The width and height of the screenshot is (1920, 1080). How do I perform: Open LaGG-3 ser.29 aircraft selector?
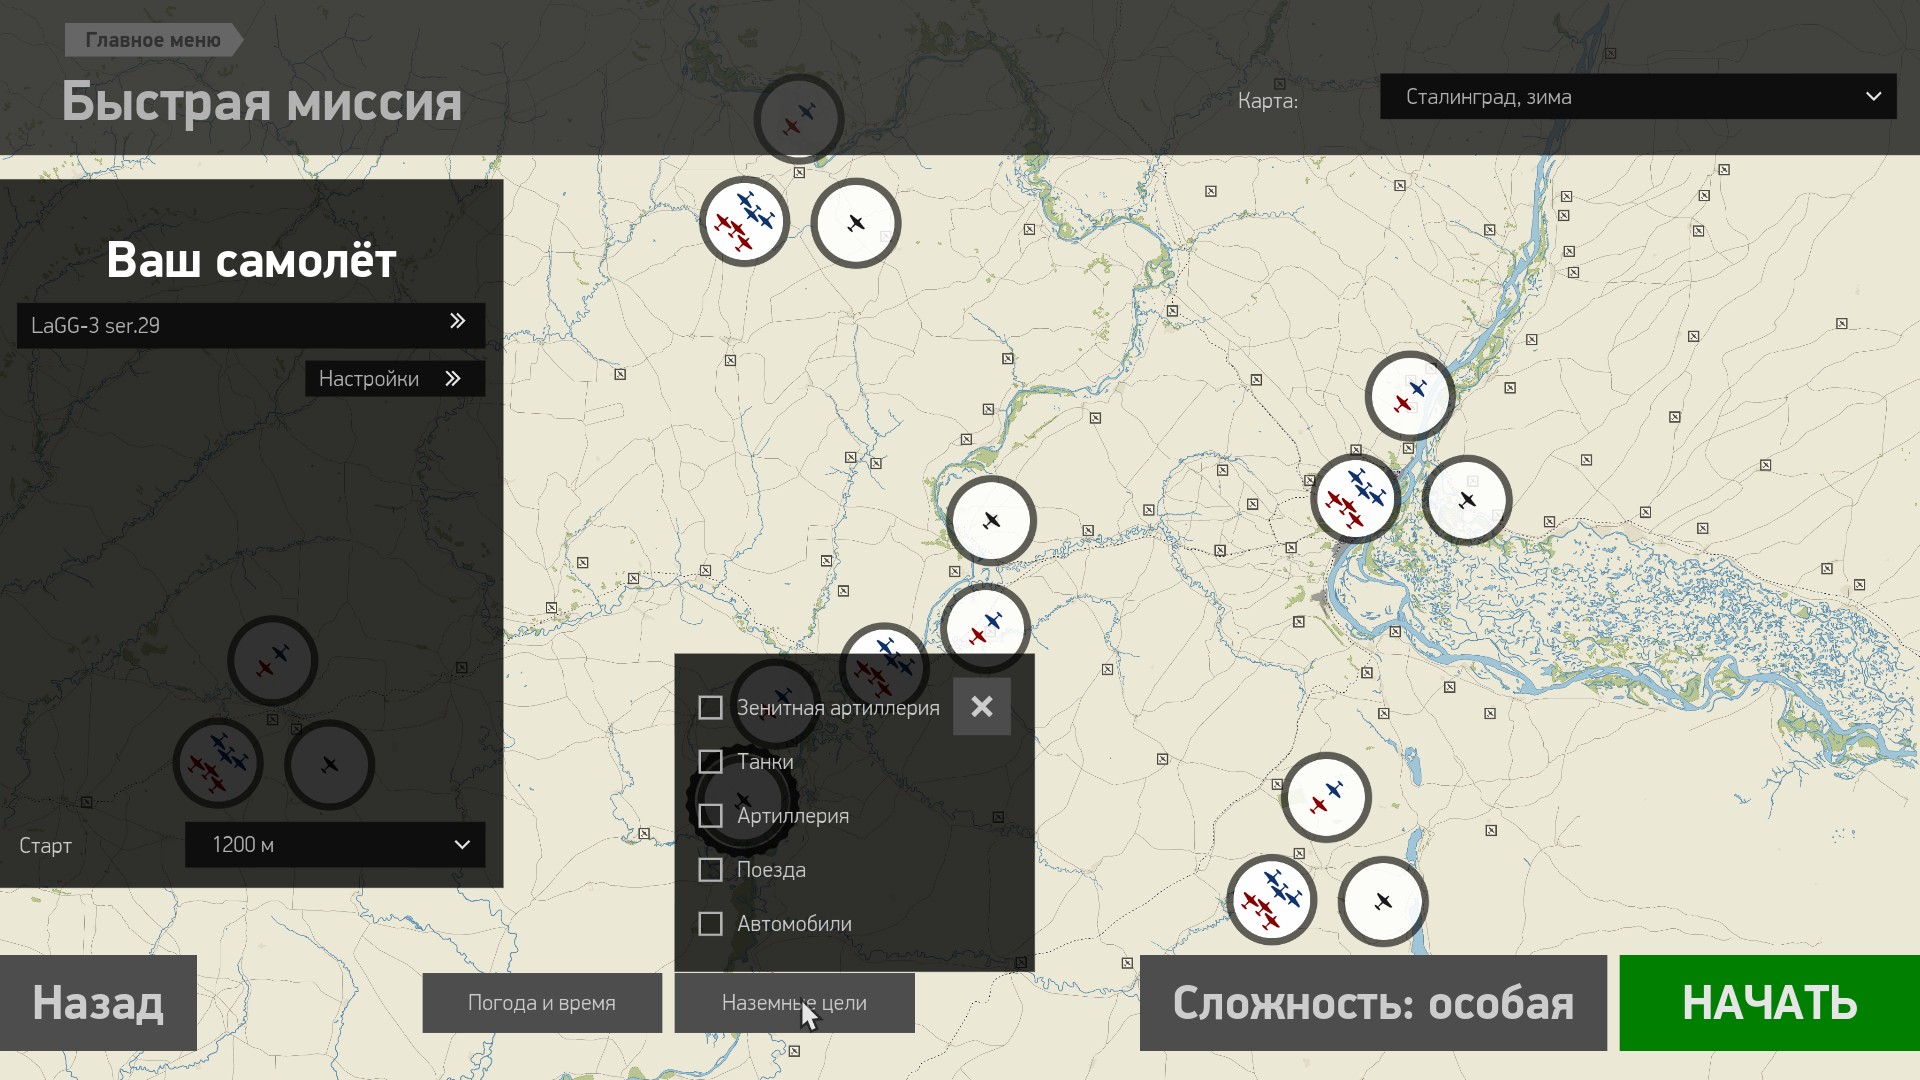pos(250,325)
